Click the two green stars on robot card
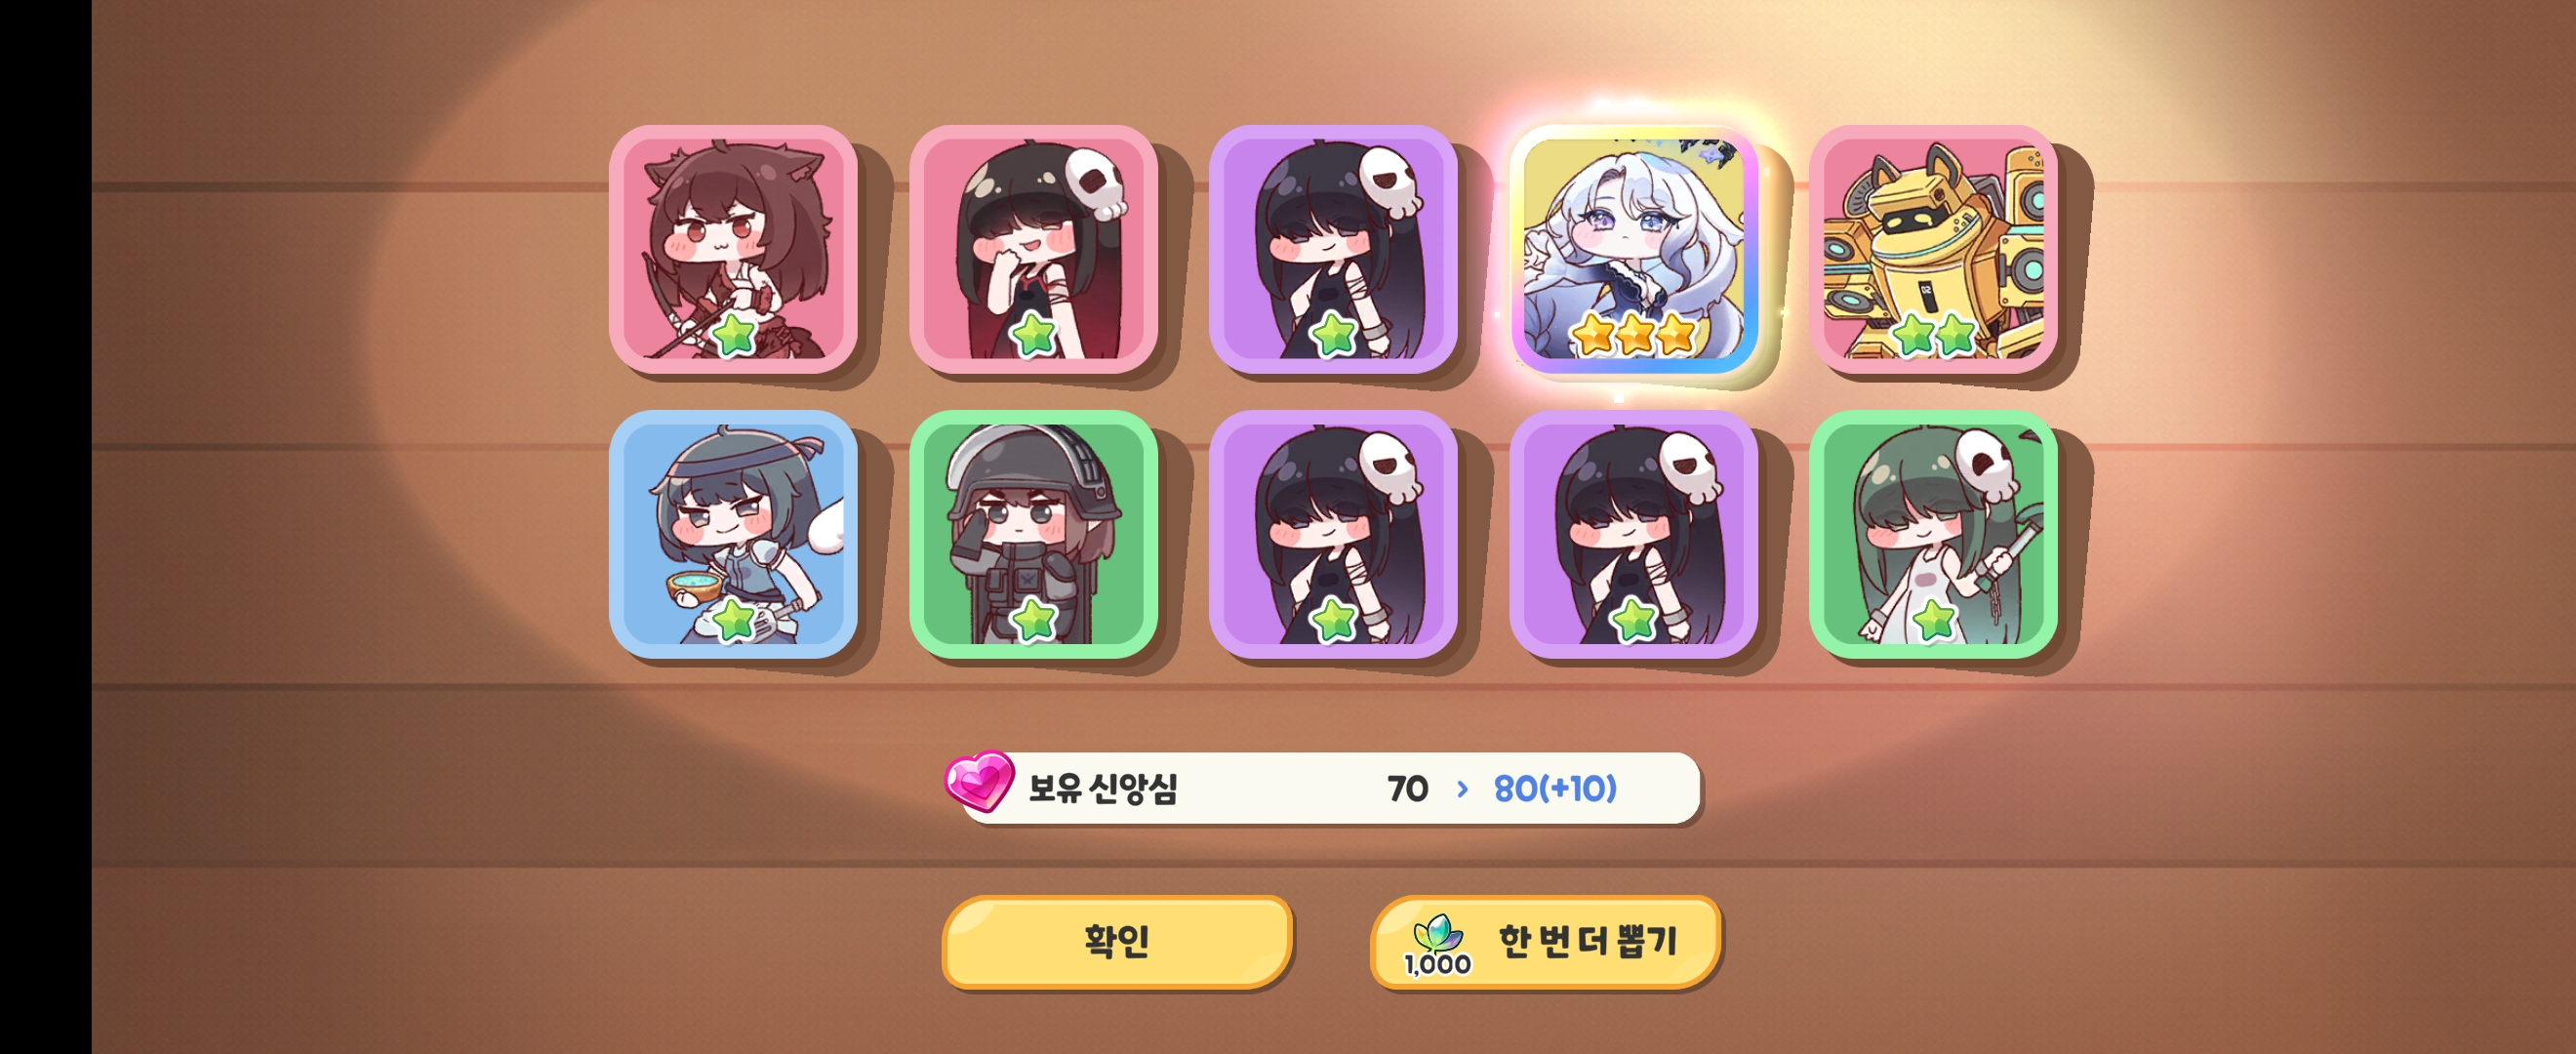 click(1933, 335)
